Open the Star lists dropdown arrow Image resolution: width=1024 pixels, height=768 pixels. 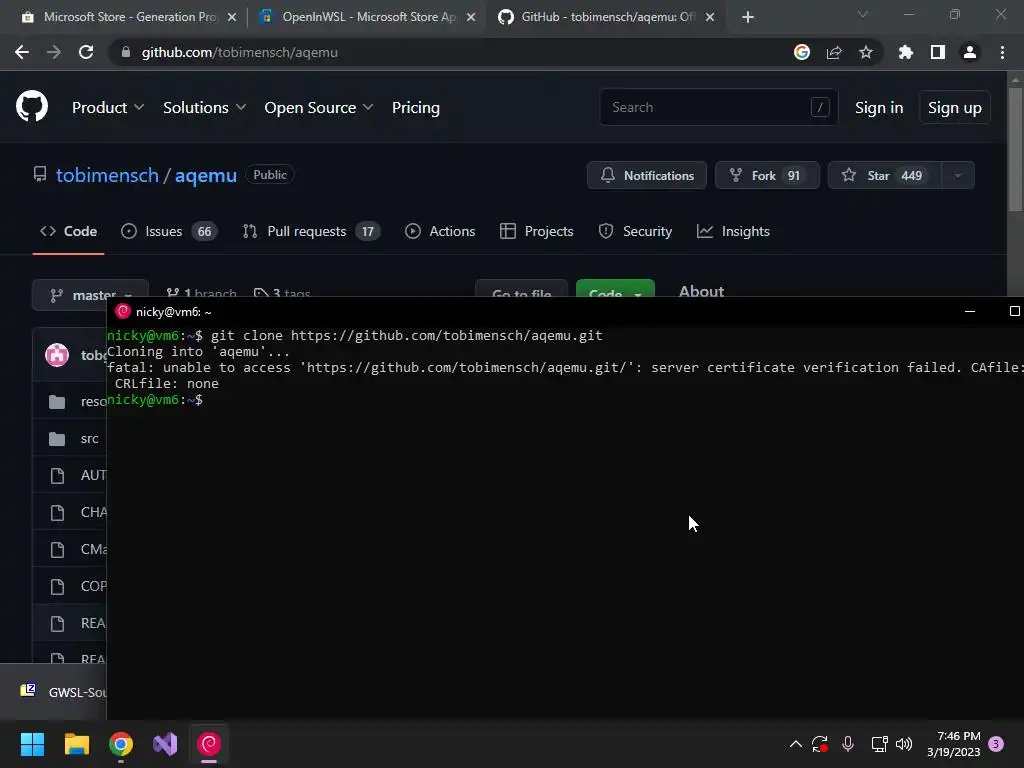click(x=957, y=175)
